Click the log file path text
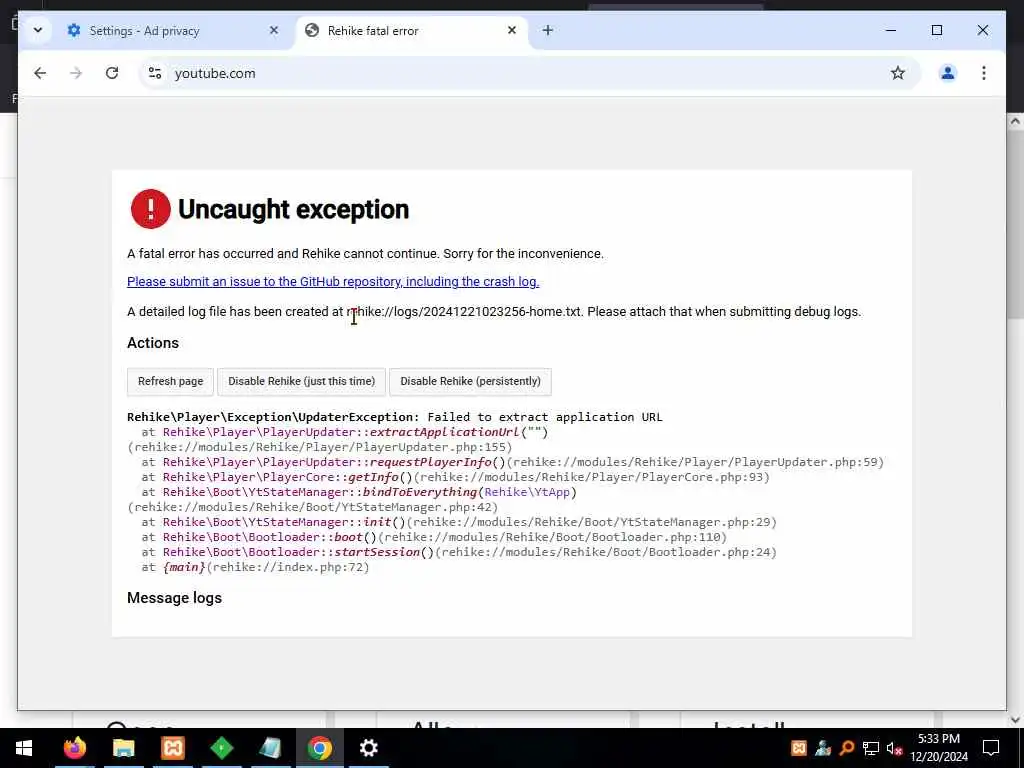The image size is (1024, 768). (x=464, y=312)
